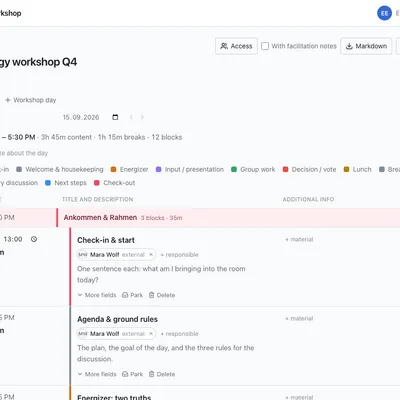Edit the date field 15.09.2026
Viewport: 400px width, 400px height.
pyautogui.click(x=81, y=117)
